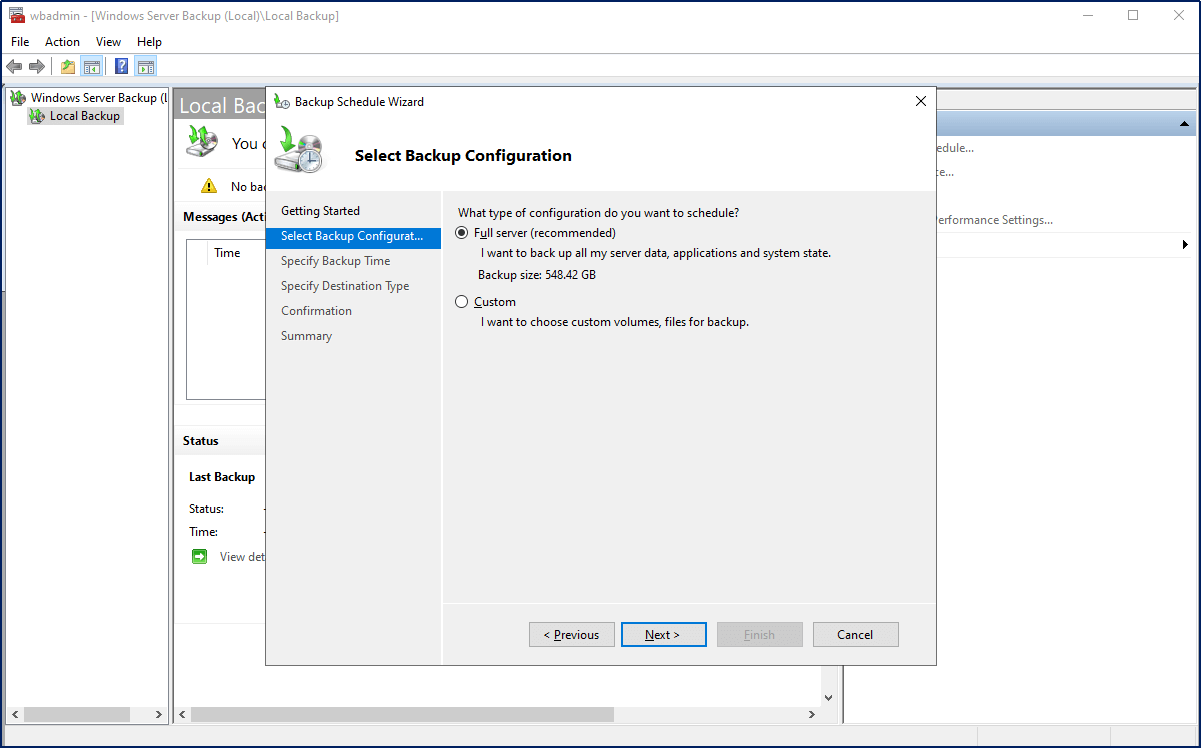Click the 'I want to choose custom volumes' description
This screenshot has width=1201, height=748.
(615, 322)
